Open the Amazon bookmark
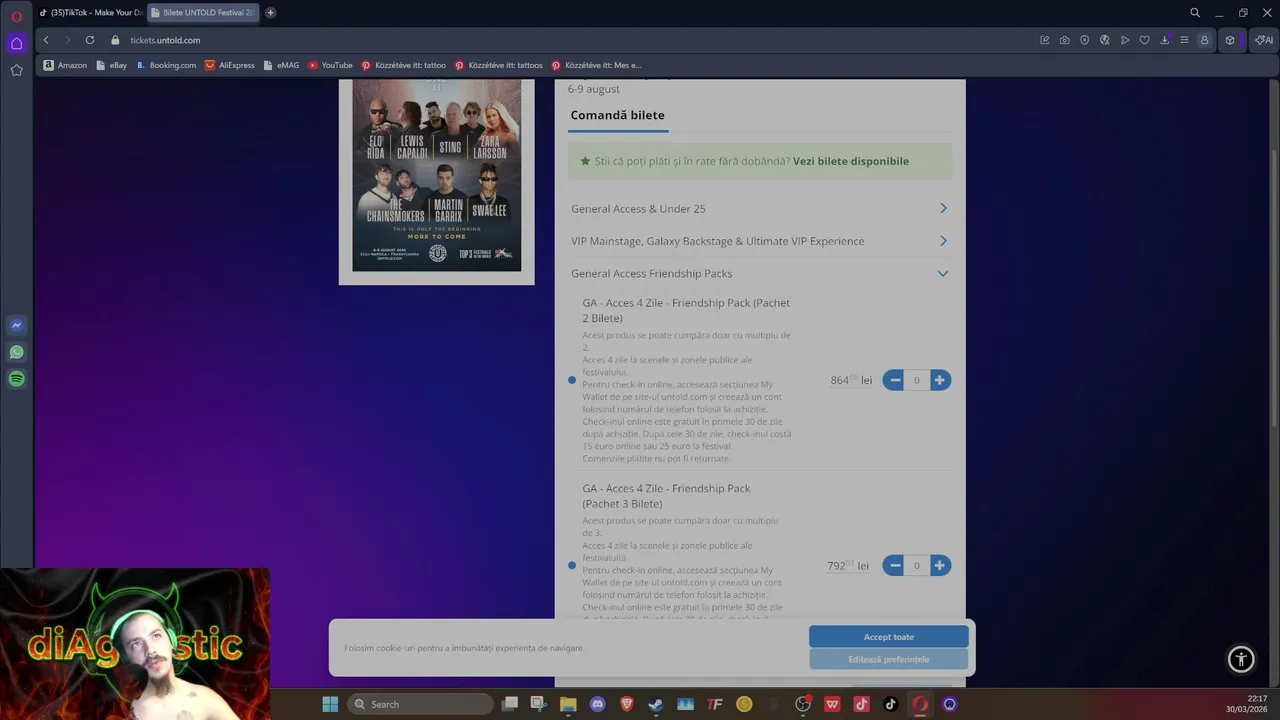 click(x=65, y=65)
